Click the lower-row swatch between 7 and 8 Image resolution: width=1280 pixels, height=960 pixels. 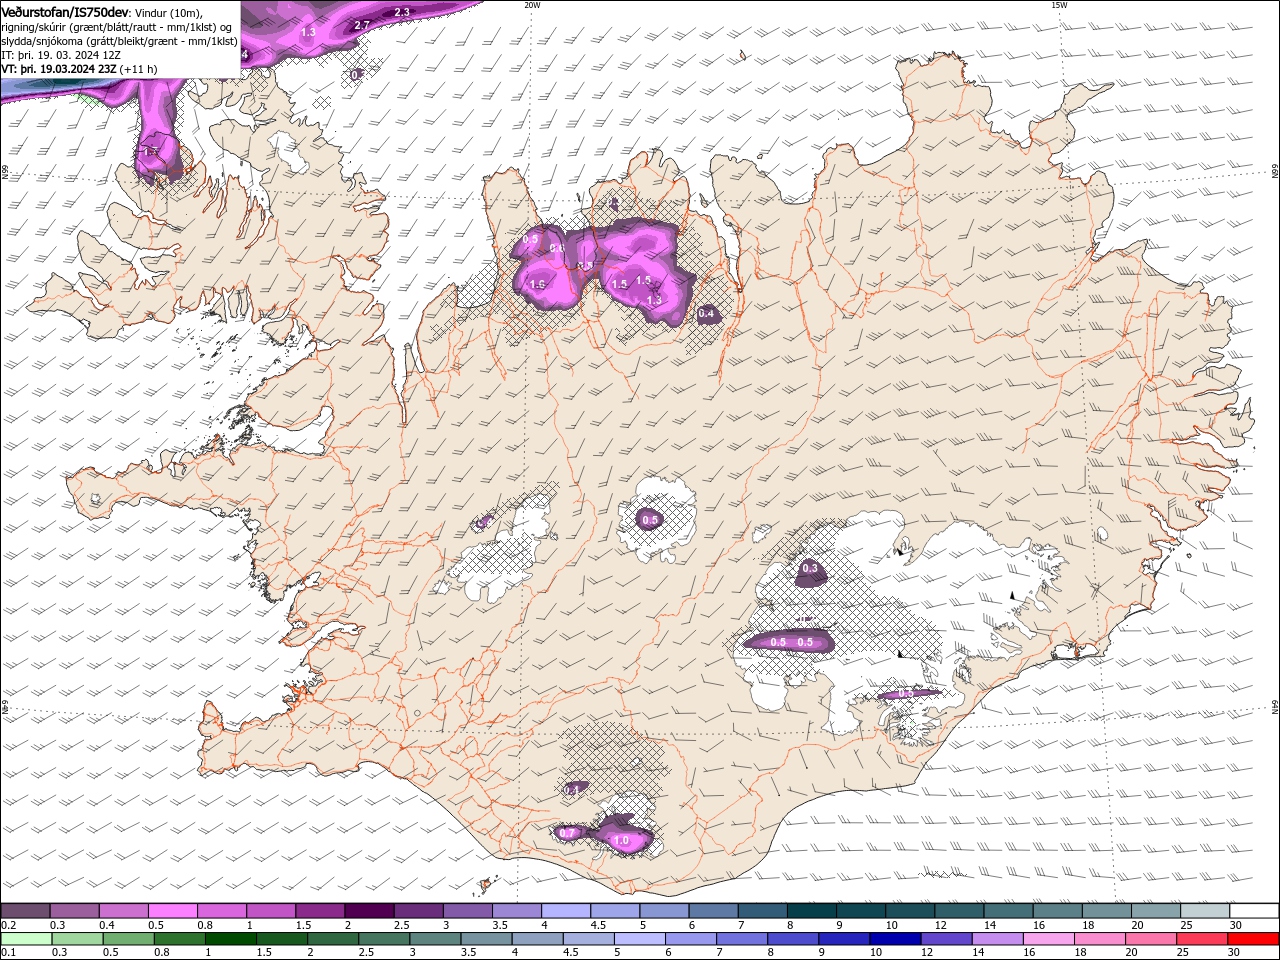coord(742,939)
